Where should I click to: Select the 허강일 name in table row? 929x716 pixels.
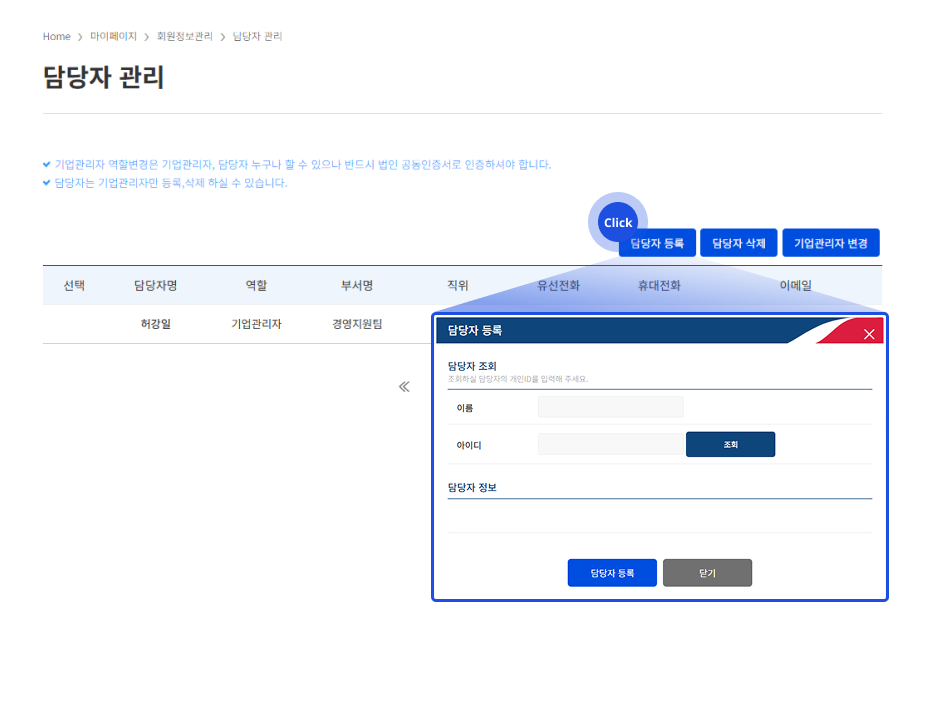click(155, 324)
